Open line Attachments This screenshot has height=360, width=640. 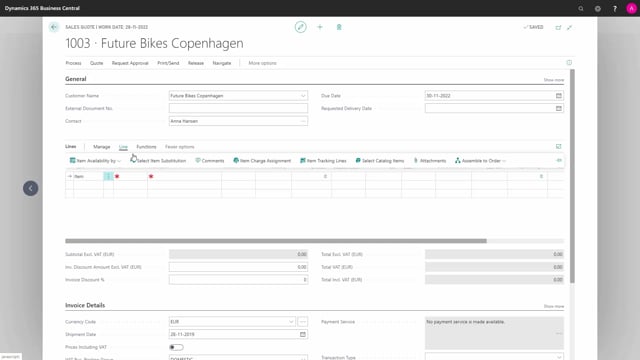pos(430,161)
